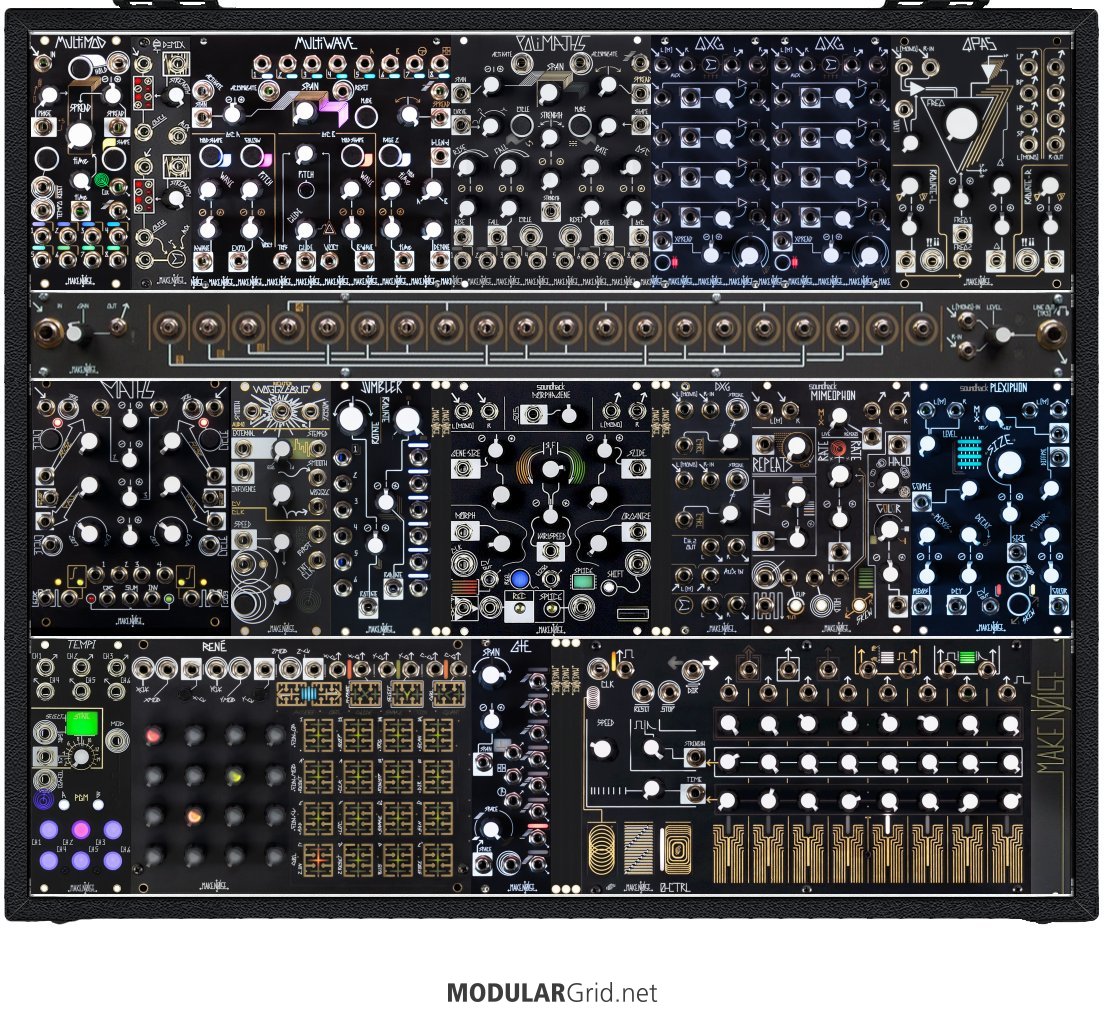The height and width of the screenshot is (1014, 1106).
Task: Click the Maths module title
Action: pos(130,391)
